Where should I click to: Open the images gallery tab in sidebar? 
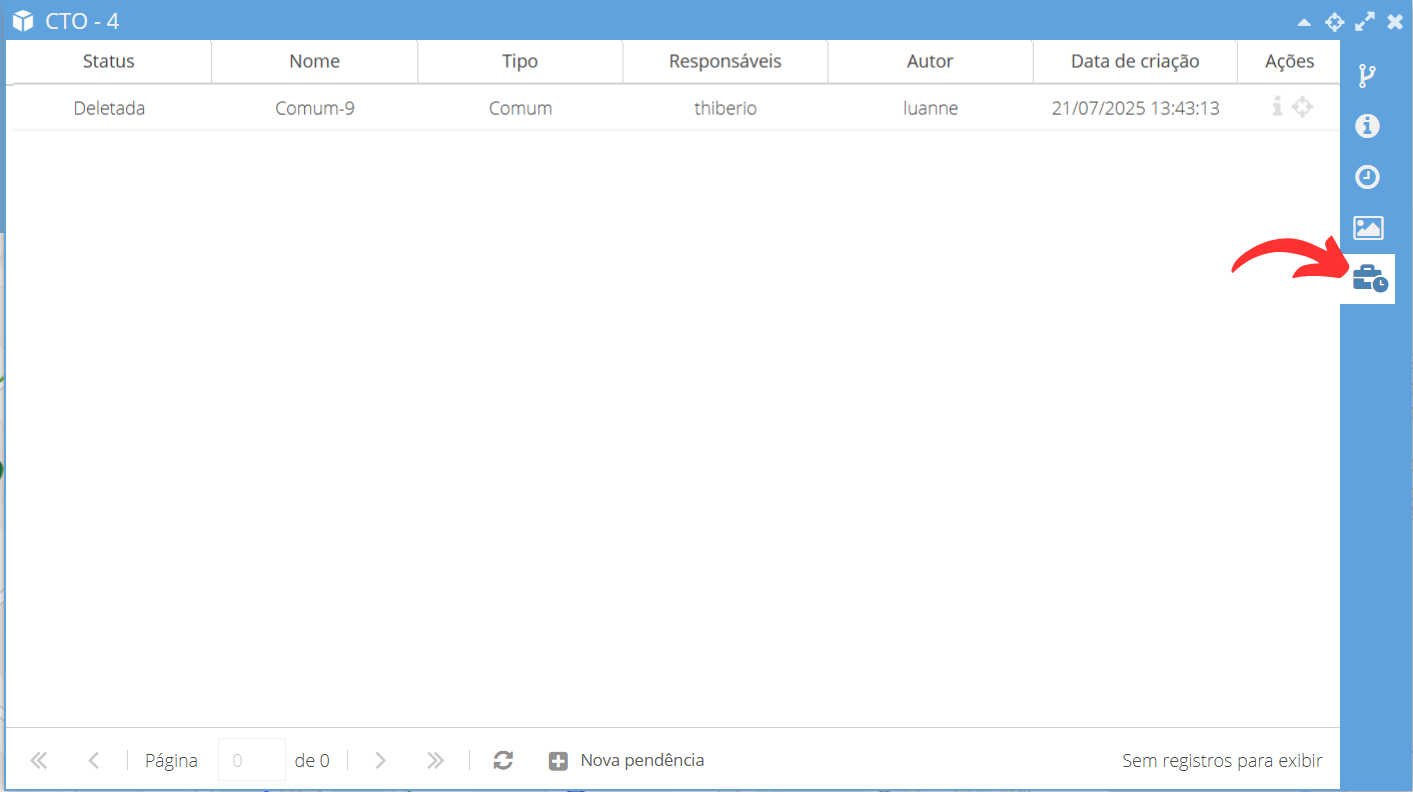pos(1367,228)
